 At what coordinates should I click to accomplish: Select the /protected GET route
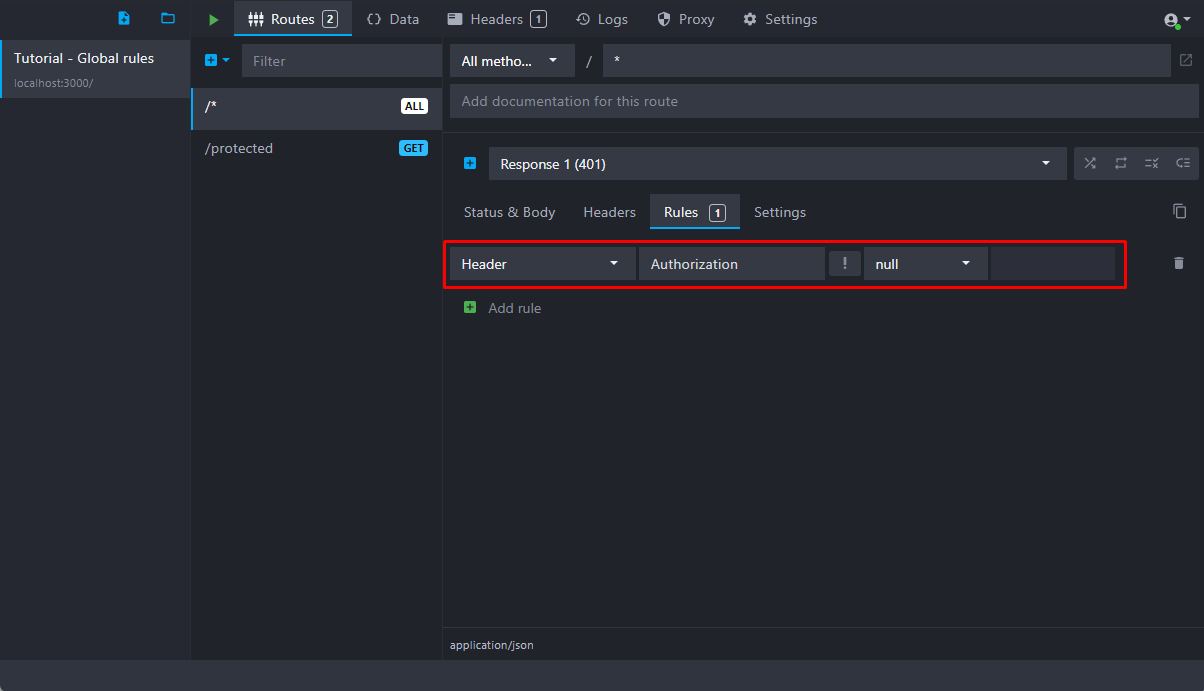tap(316, 148)
